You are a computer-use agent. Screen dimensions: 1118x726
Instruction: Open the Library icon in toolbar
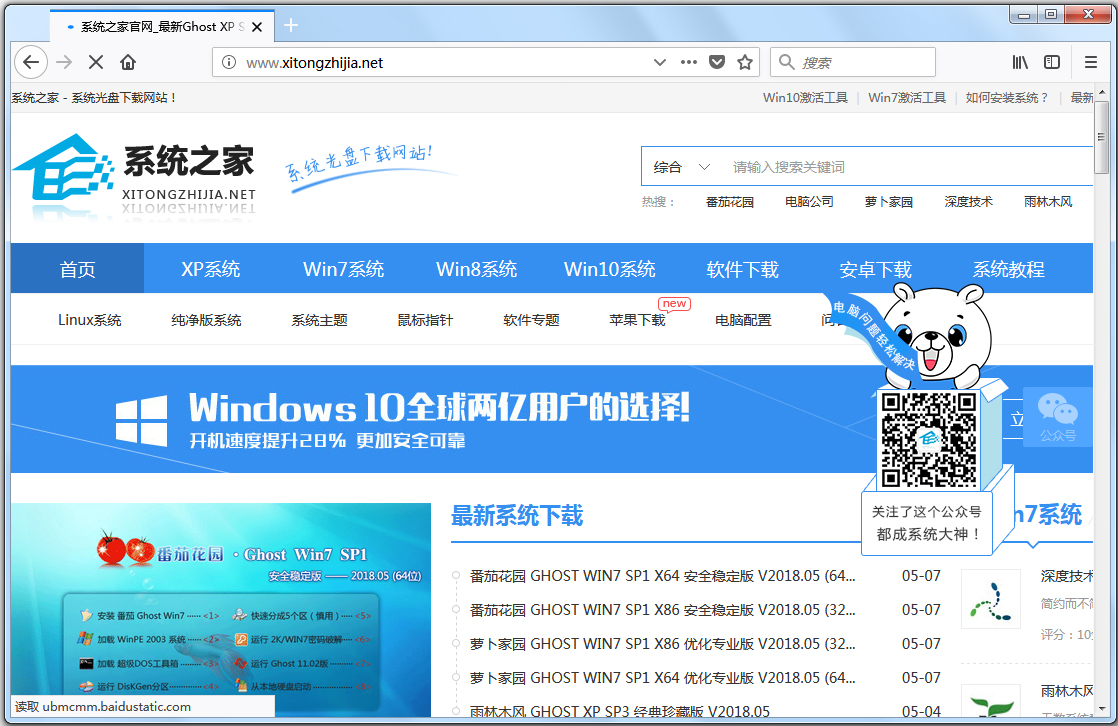tap(1020, 62)
